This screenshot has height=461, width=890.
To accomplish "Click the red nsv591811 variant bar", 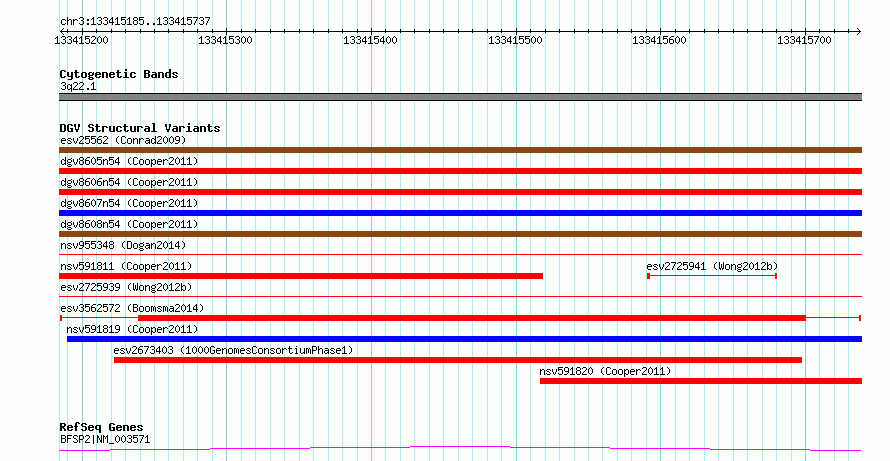I will point(301,276).
